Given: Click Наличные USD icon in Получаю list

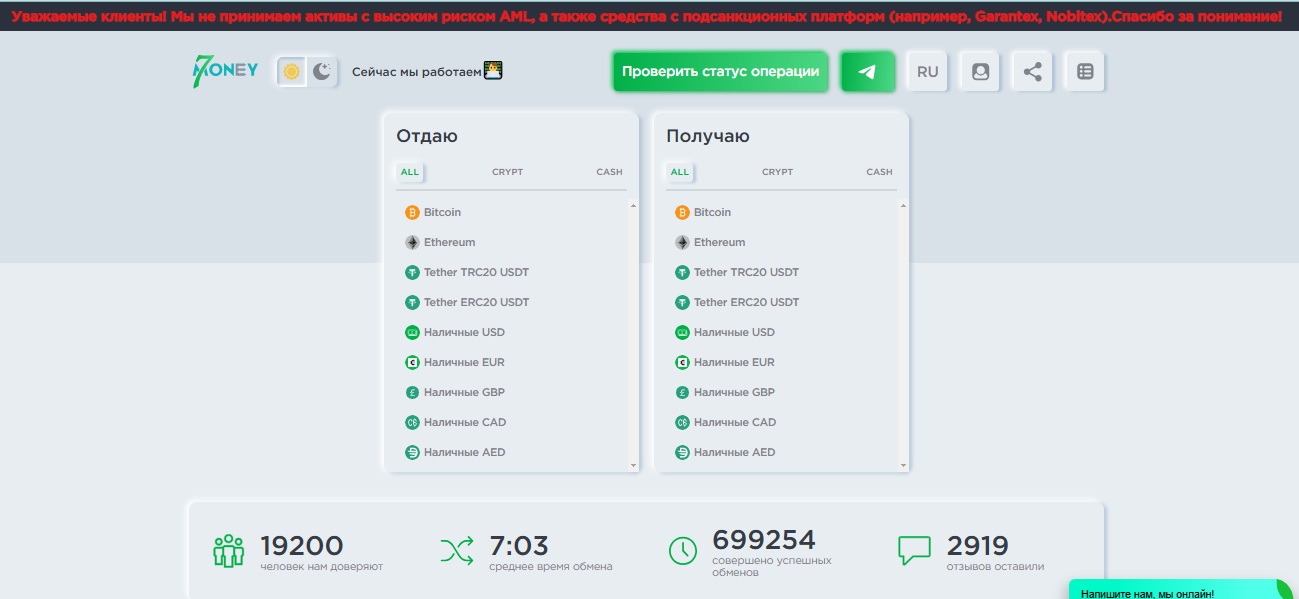Looking at the screenshot, I should pyautogui.click(x=682, y=332).
